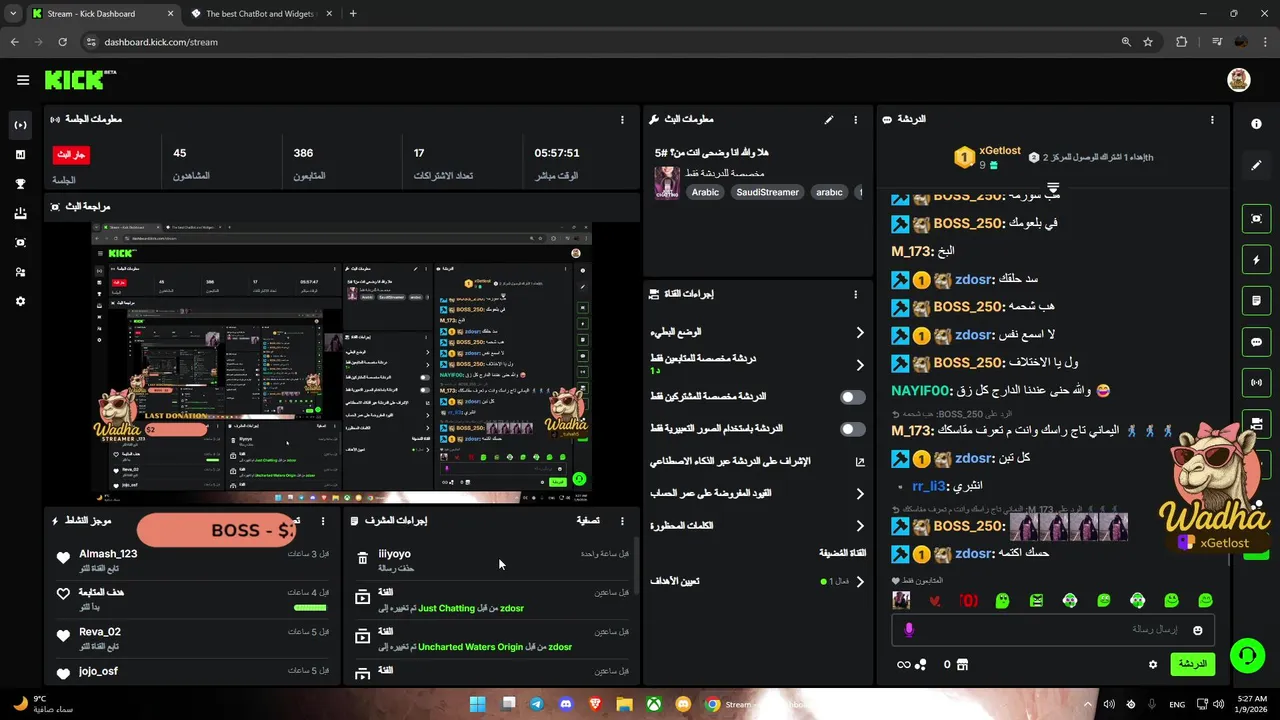
Task: Click the Arabic tag chip
Action: point(705,192)
